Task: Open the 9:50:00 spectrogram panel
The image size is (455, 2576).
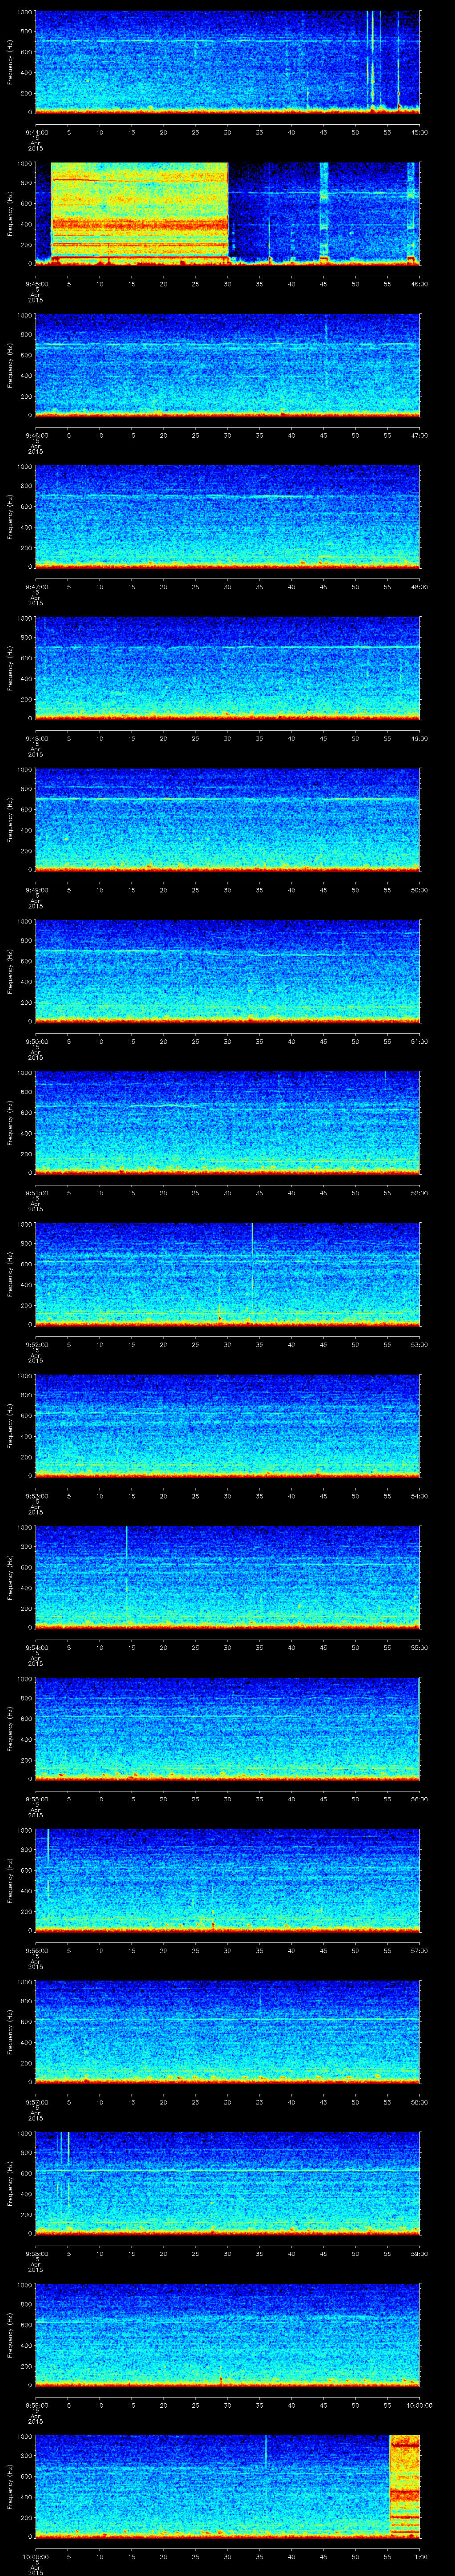Action: point(228,971)
